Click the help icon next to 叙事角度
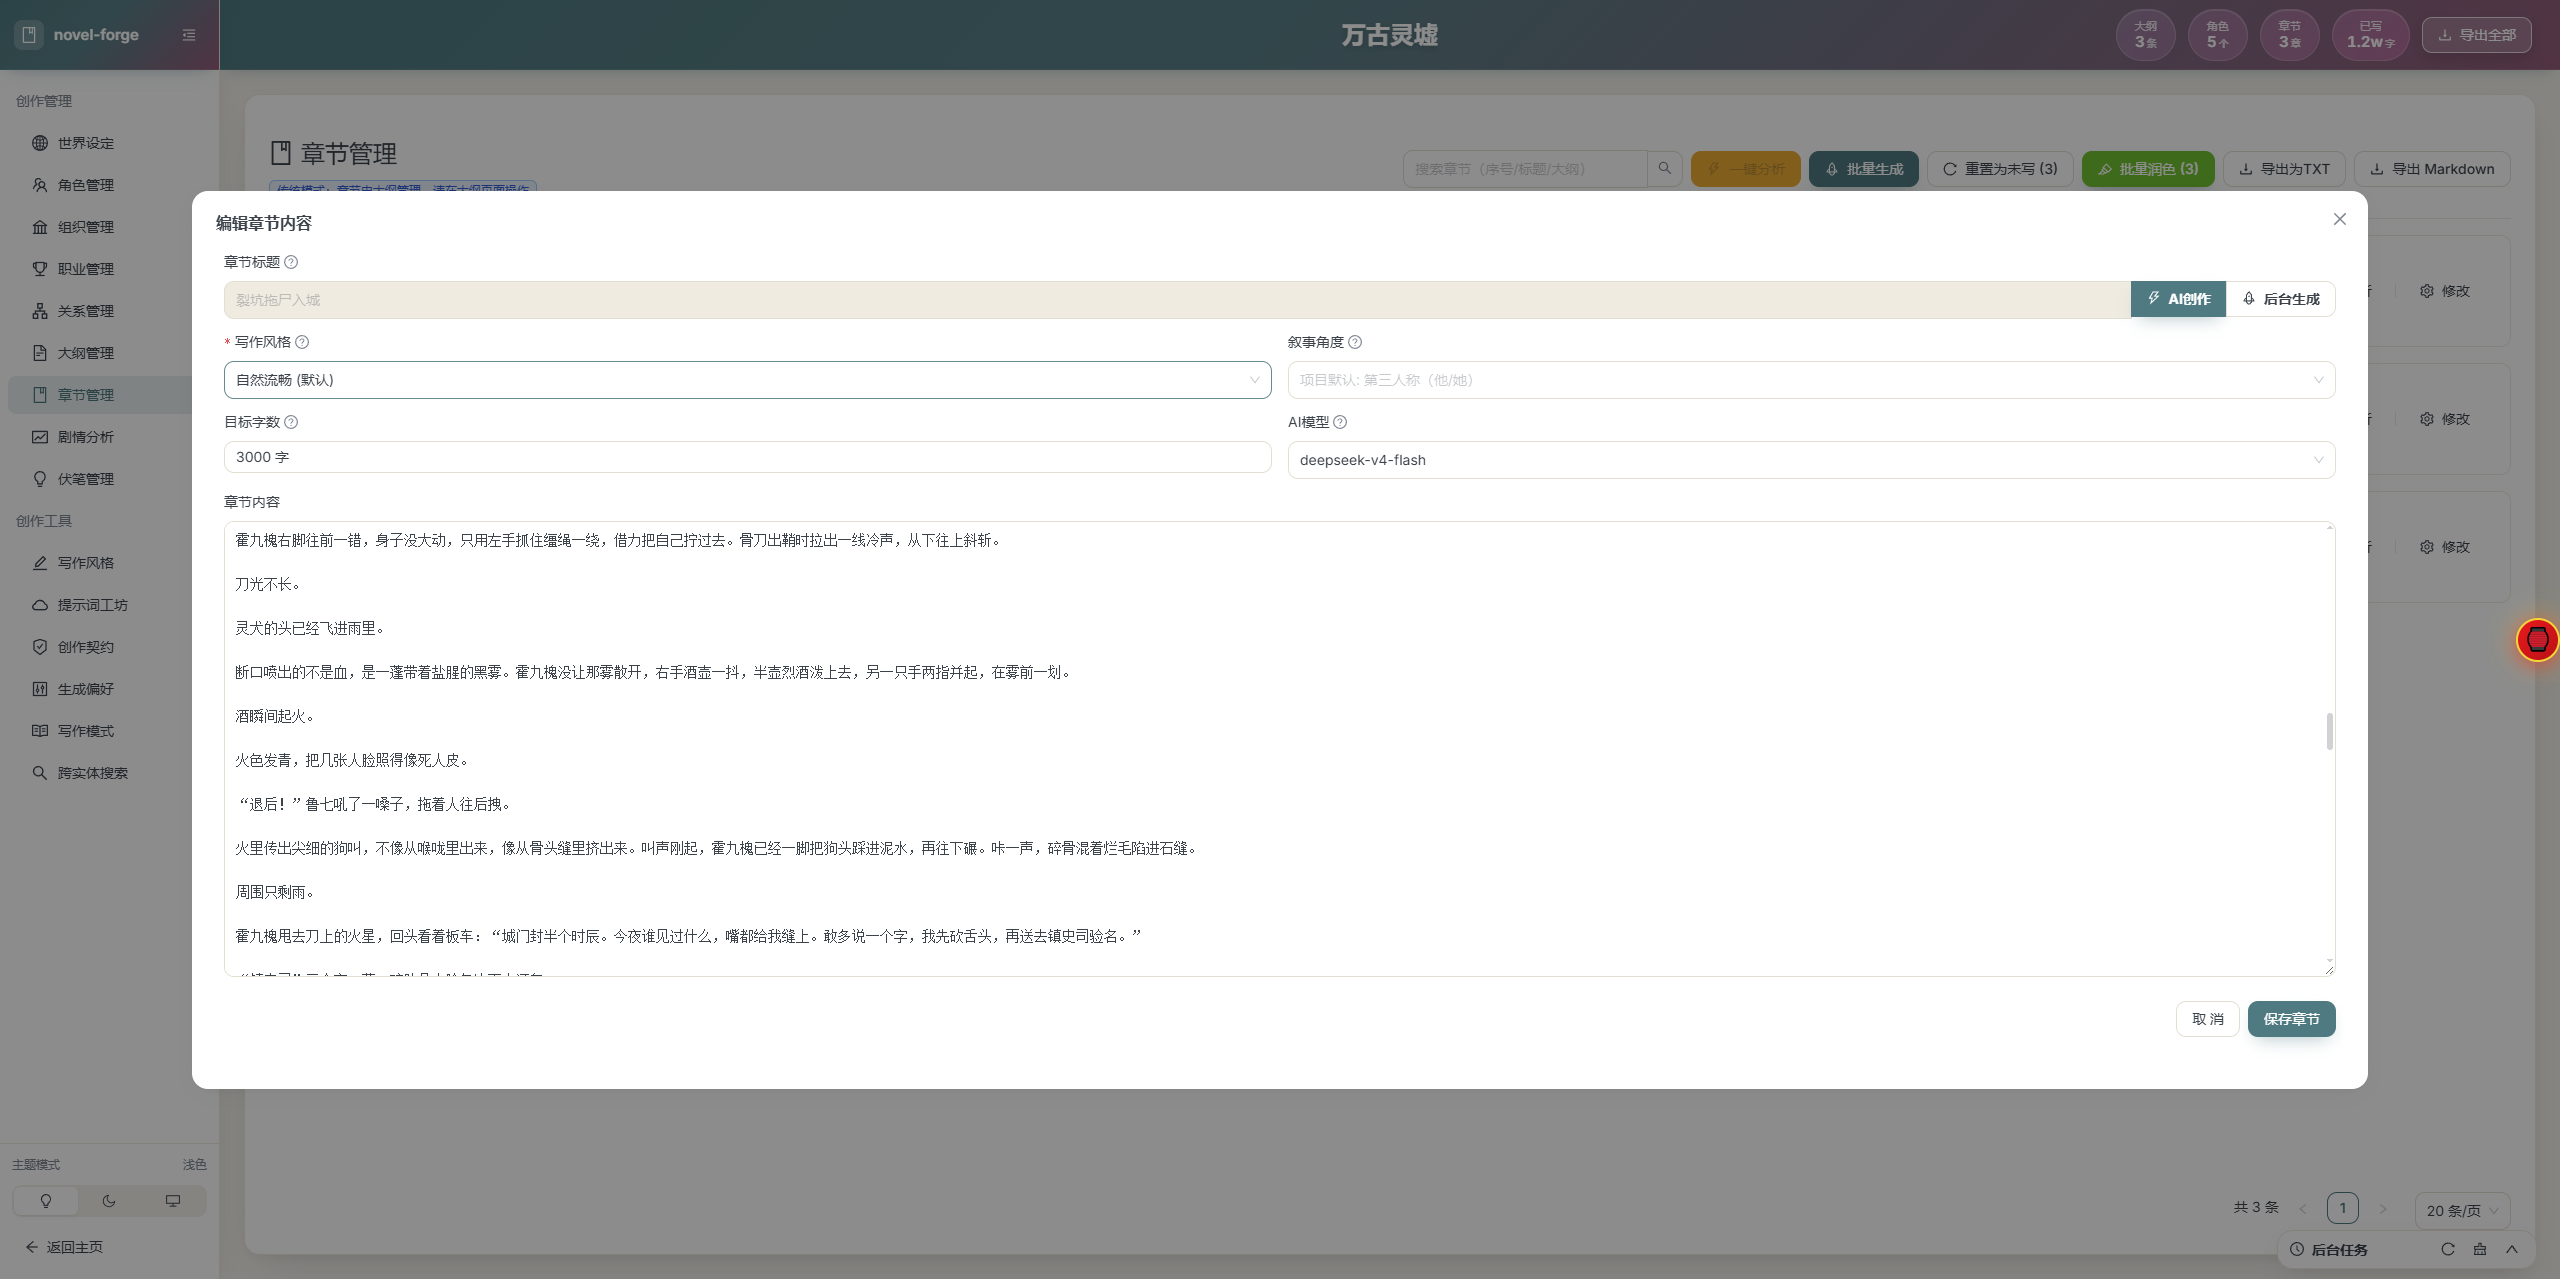This screenshot has height=1279, width=2560. [1355, 342]
